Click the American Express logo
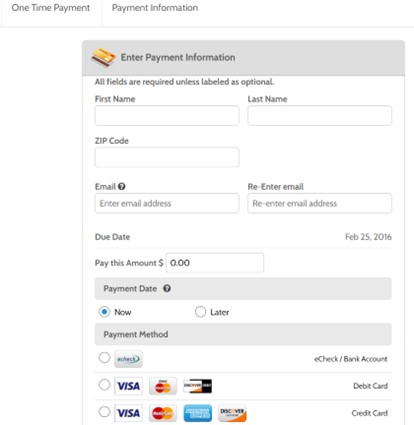Viewport: 414px width, 425px height. 198,413
